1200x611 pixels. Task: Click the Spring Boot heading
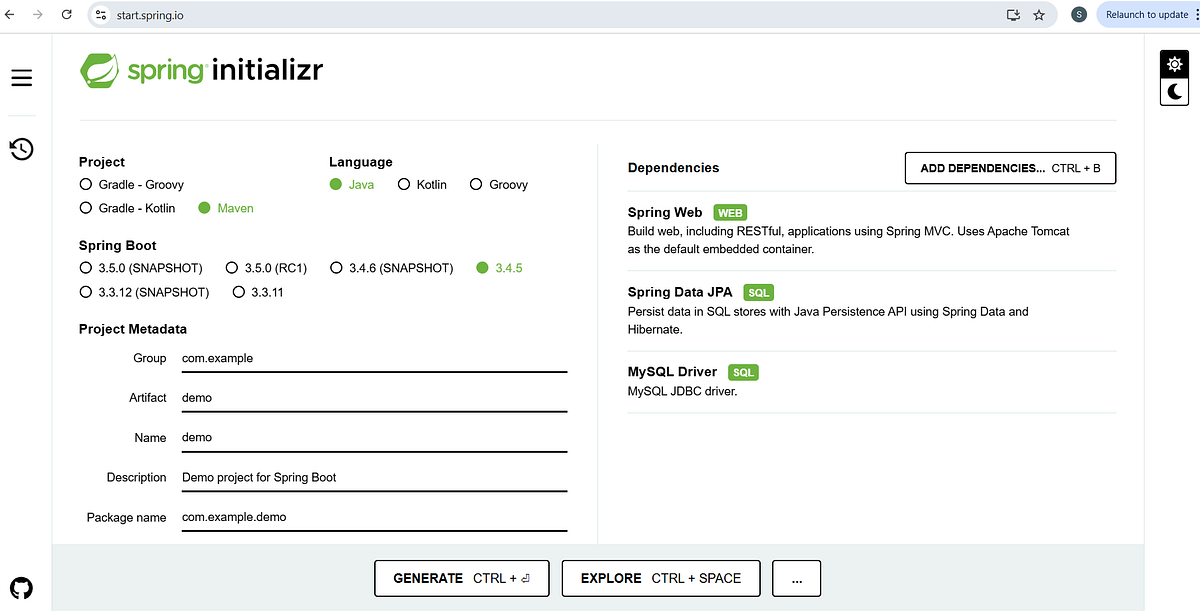(x=118, y=245)
